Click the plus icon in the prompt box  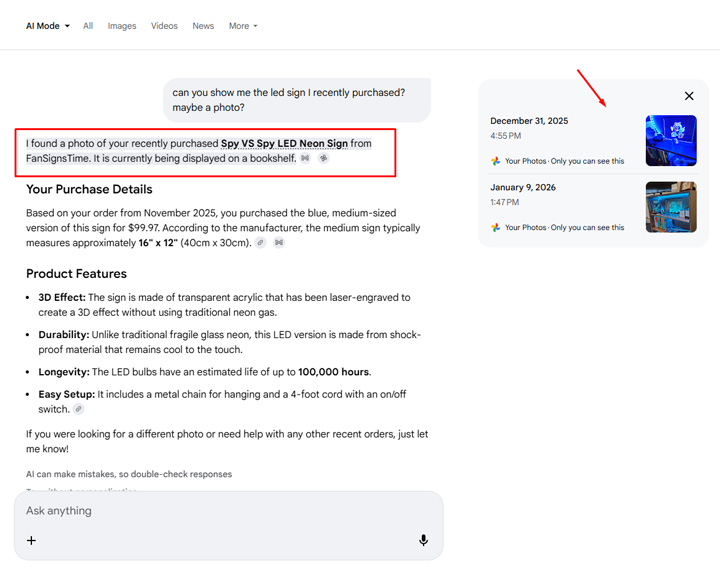(31, 540)
